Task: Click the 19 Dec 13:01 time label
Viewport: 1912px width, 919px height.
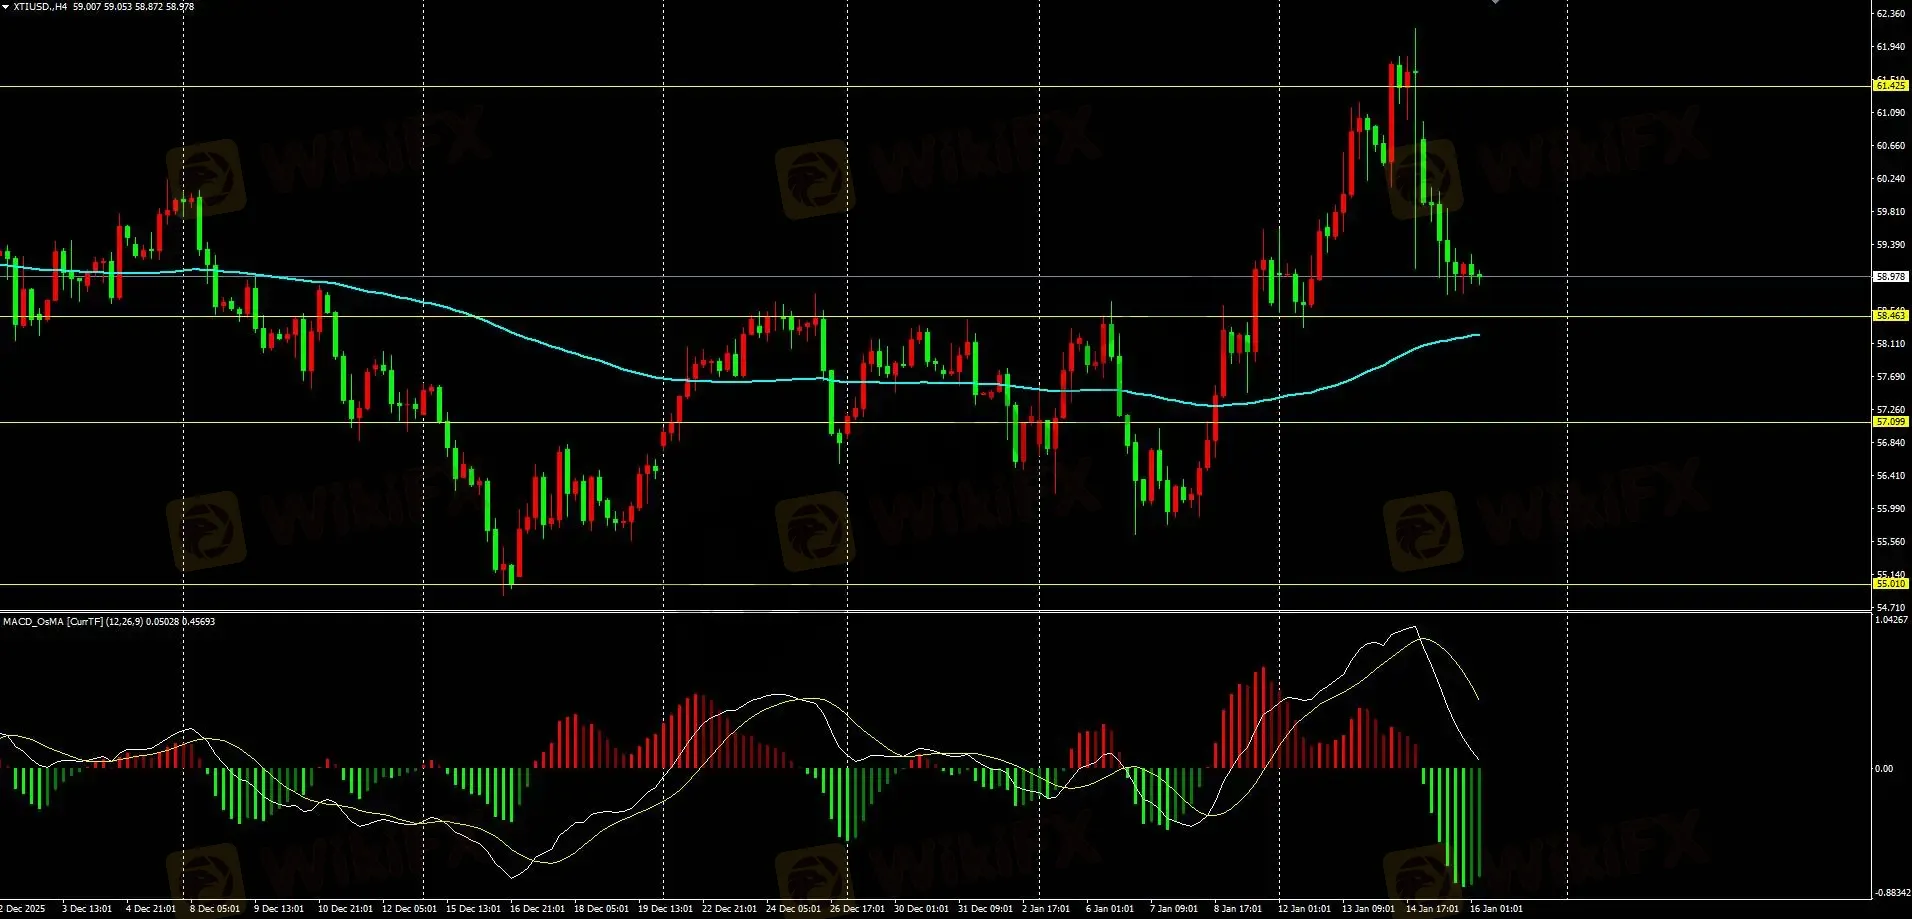Action: (x=665, y=909)
